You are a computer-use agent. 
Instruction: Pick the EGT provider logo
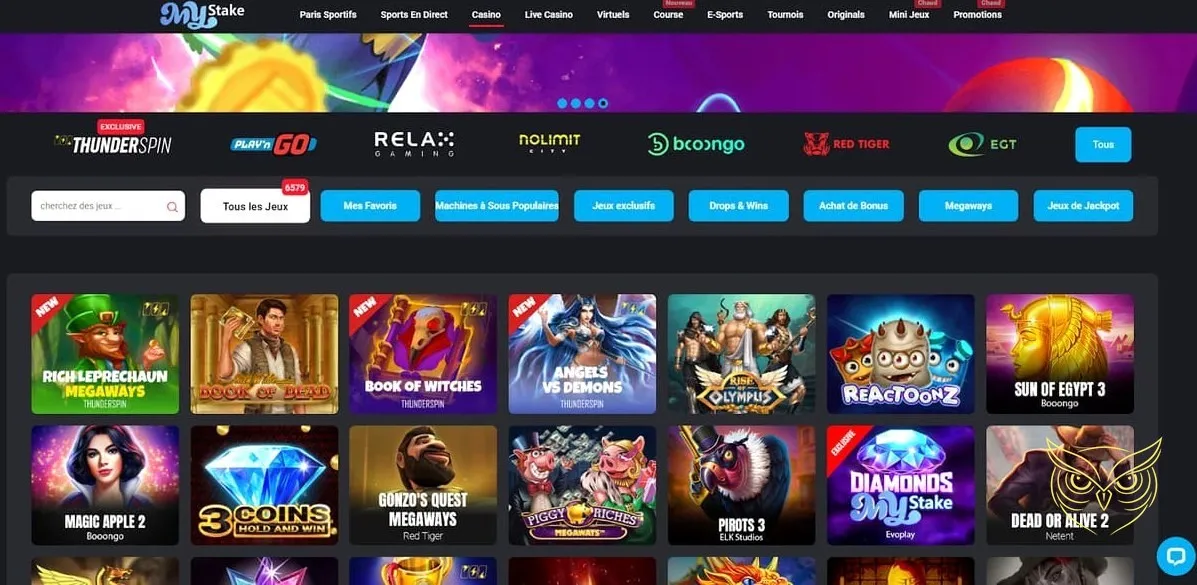tap(982, 144)
